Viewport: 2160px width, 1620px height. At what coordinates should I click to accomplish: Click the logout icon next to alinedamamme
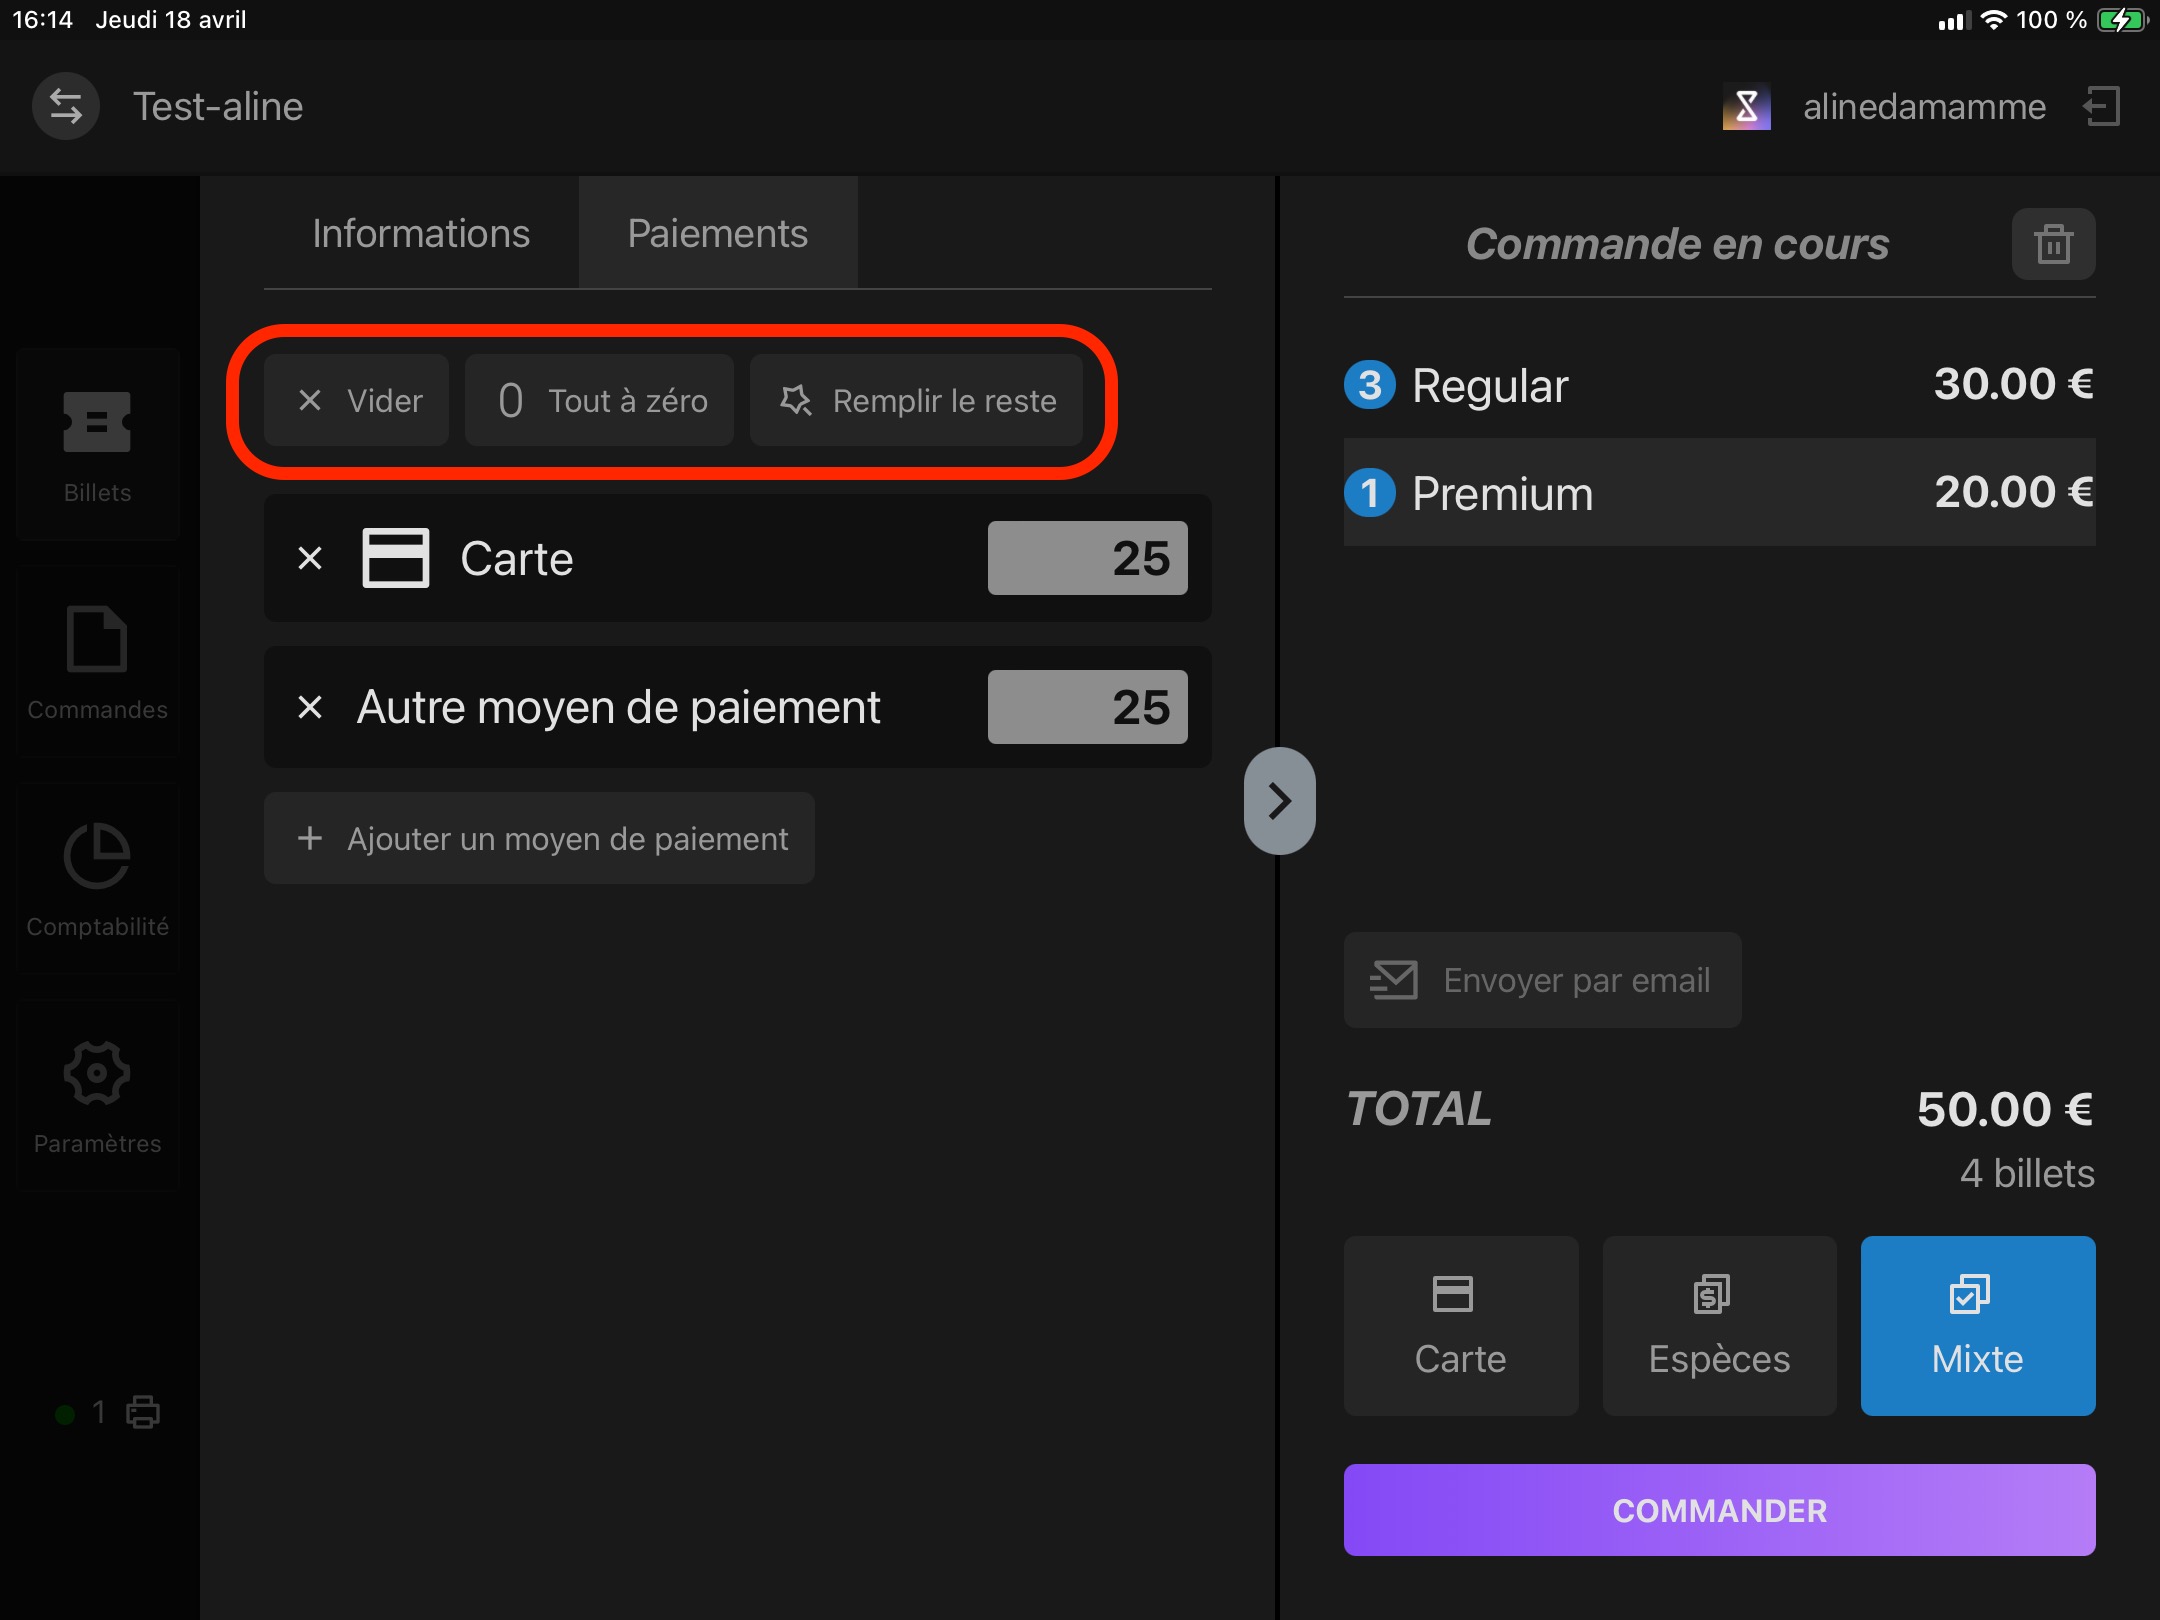tap(2102, 106)
